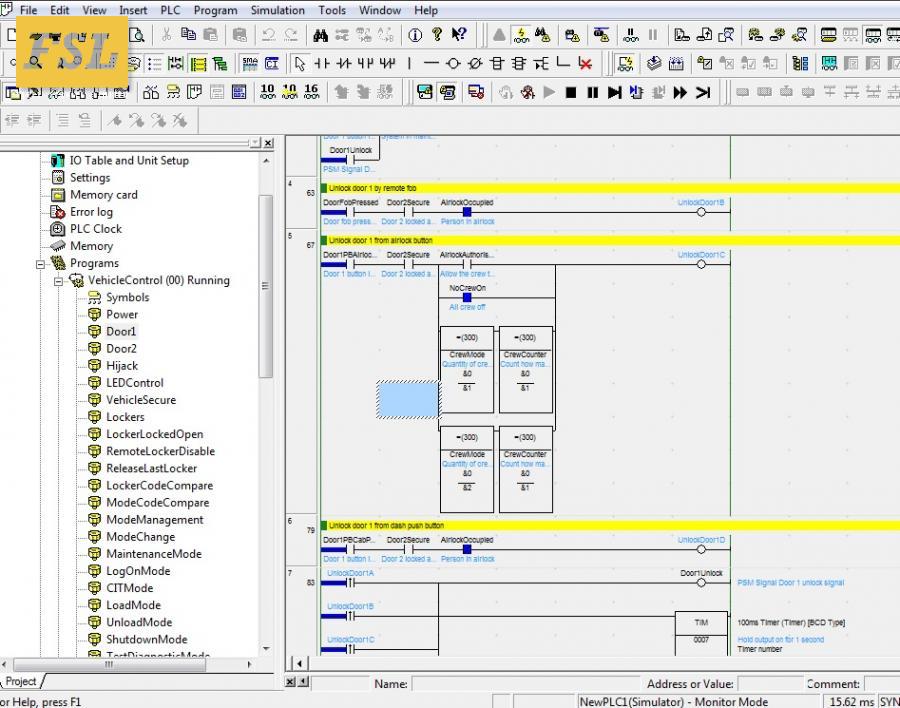Select the new horizontal line tool
This screenshot has height=708, width=900.
point(431,63)
